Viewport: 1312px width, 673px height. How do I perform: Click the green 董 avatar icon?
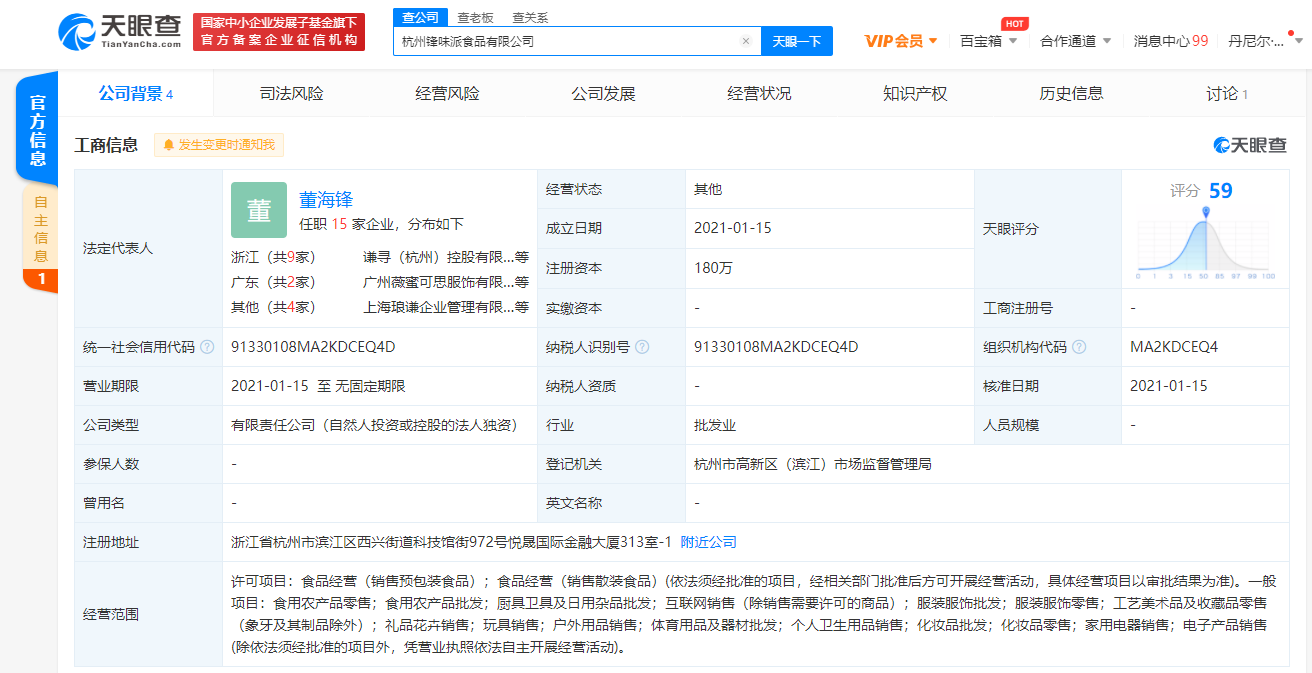[x=259, y=210]
